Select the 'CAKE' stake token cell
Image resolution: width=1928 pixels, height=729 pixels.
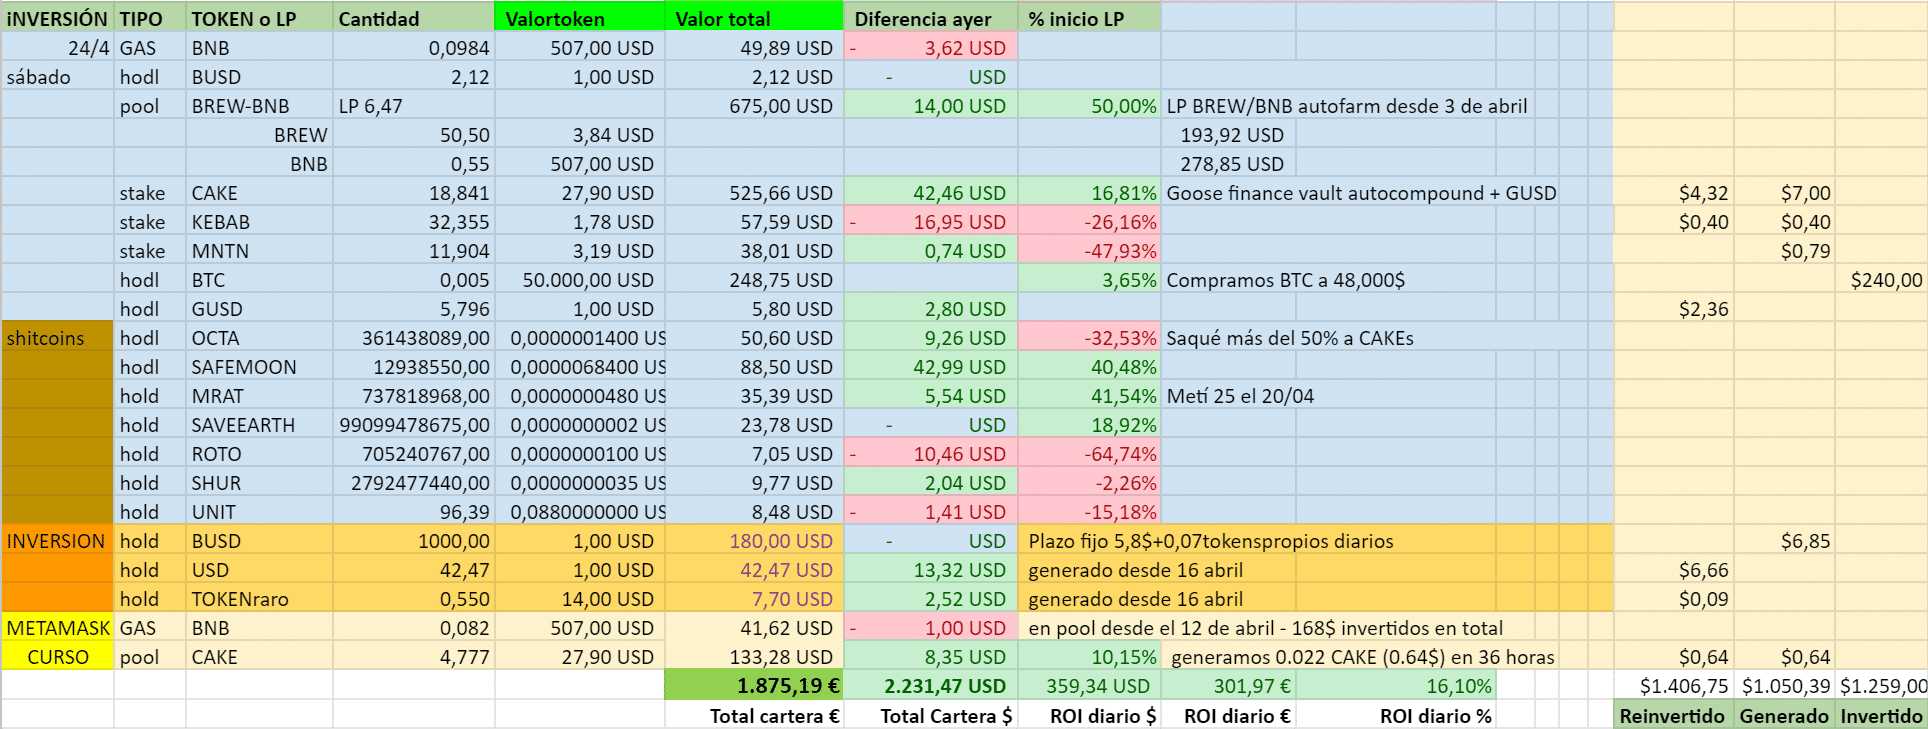259,192
